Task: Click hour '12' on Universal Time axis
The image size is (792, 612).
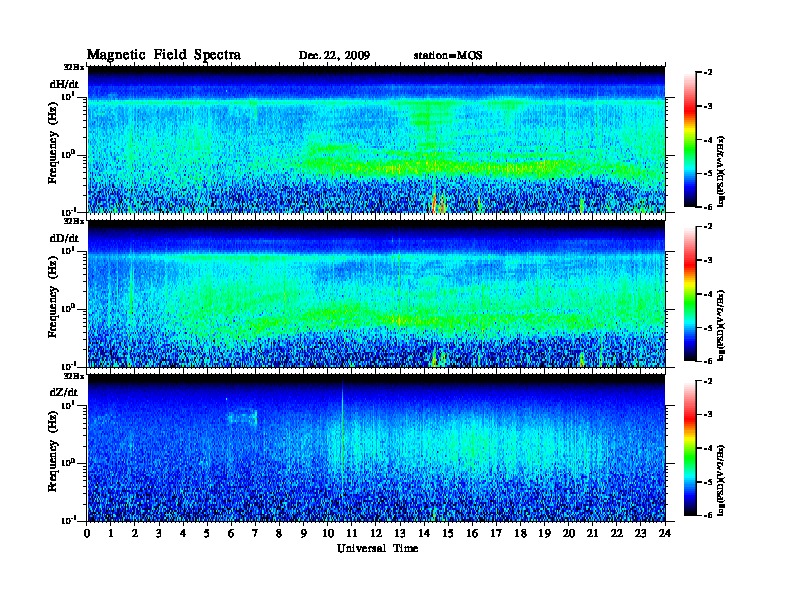Action: click(x=376, y=534)
